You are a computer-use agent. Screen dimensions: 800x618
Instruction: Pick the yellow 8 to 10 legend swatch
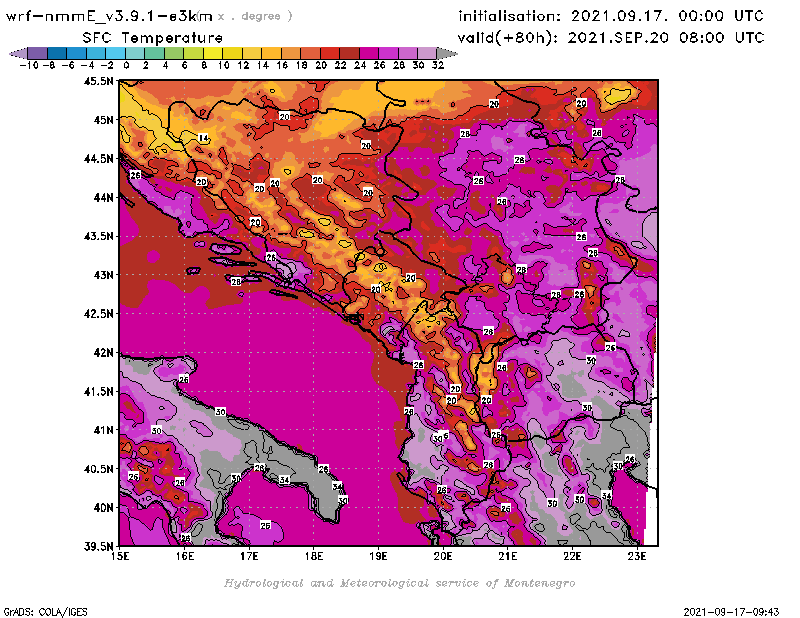(x=213, y=53)
